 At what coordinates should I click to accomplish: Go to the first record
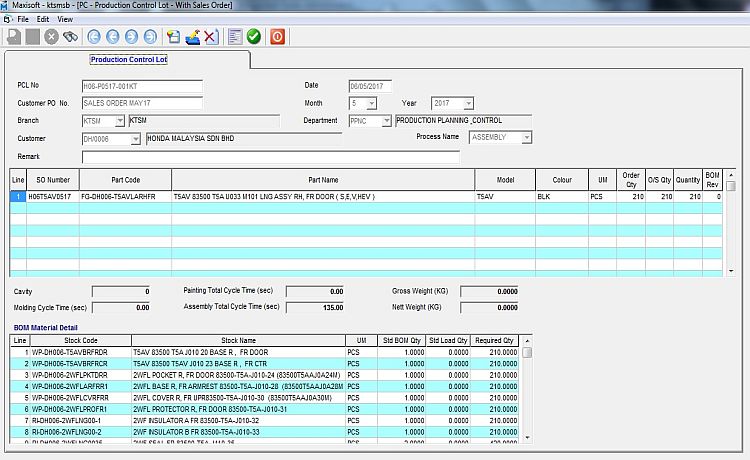93,37
